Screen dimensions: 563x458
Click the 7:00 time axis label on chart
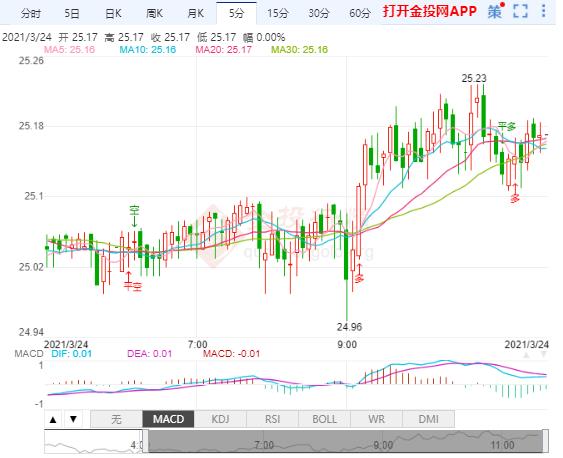pos(197,345)
